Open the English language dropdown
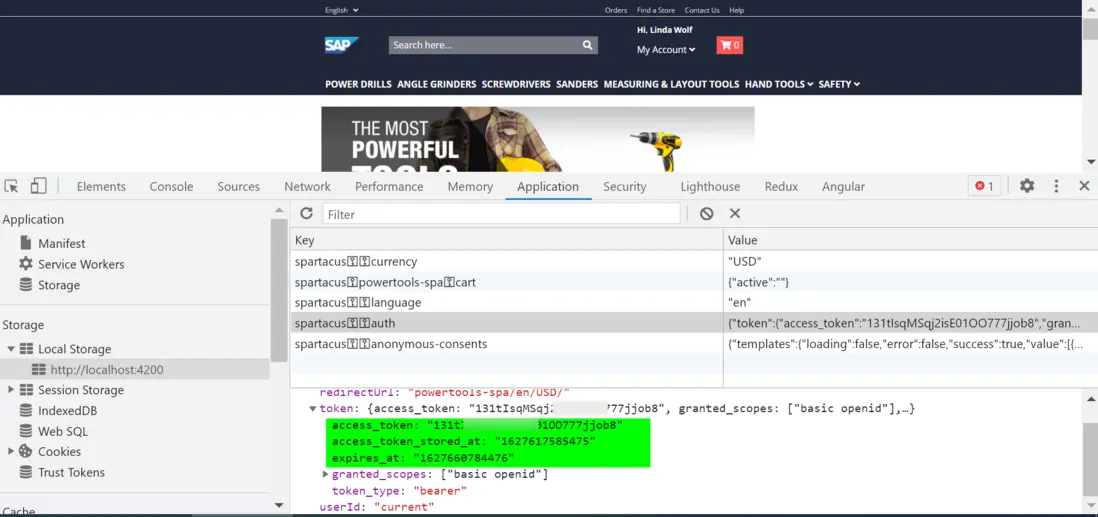 (x=342, y=11)
